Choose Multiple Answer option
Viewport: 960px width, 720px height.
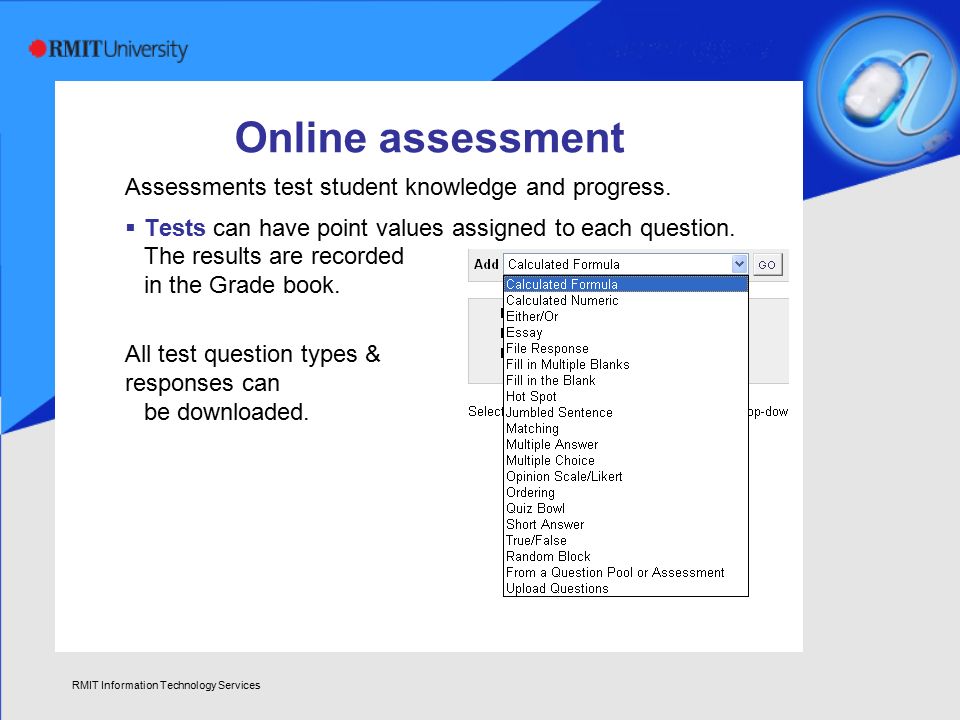pyautogui.click(x=626, y=444)
